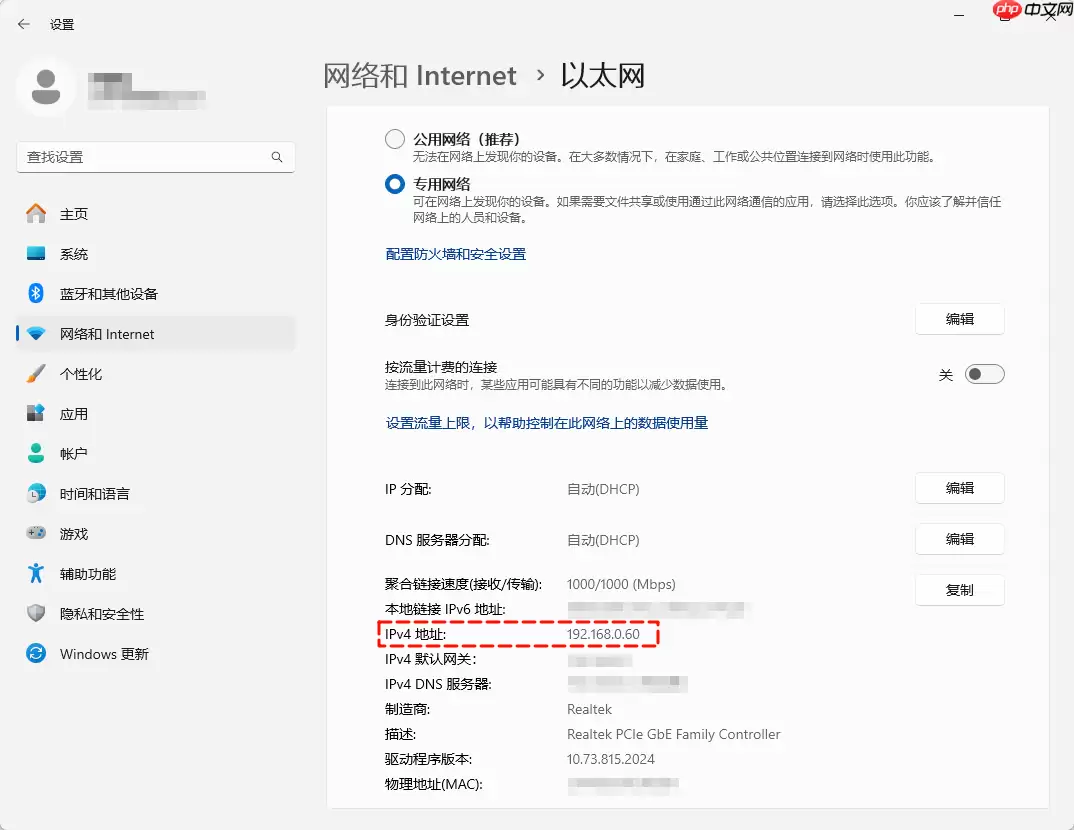1074x830 pixels.
Task: Click the 本地链接 IPv6 地址 label
Action: (445, 609)
